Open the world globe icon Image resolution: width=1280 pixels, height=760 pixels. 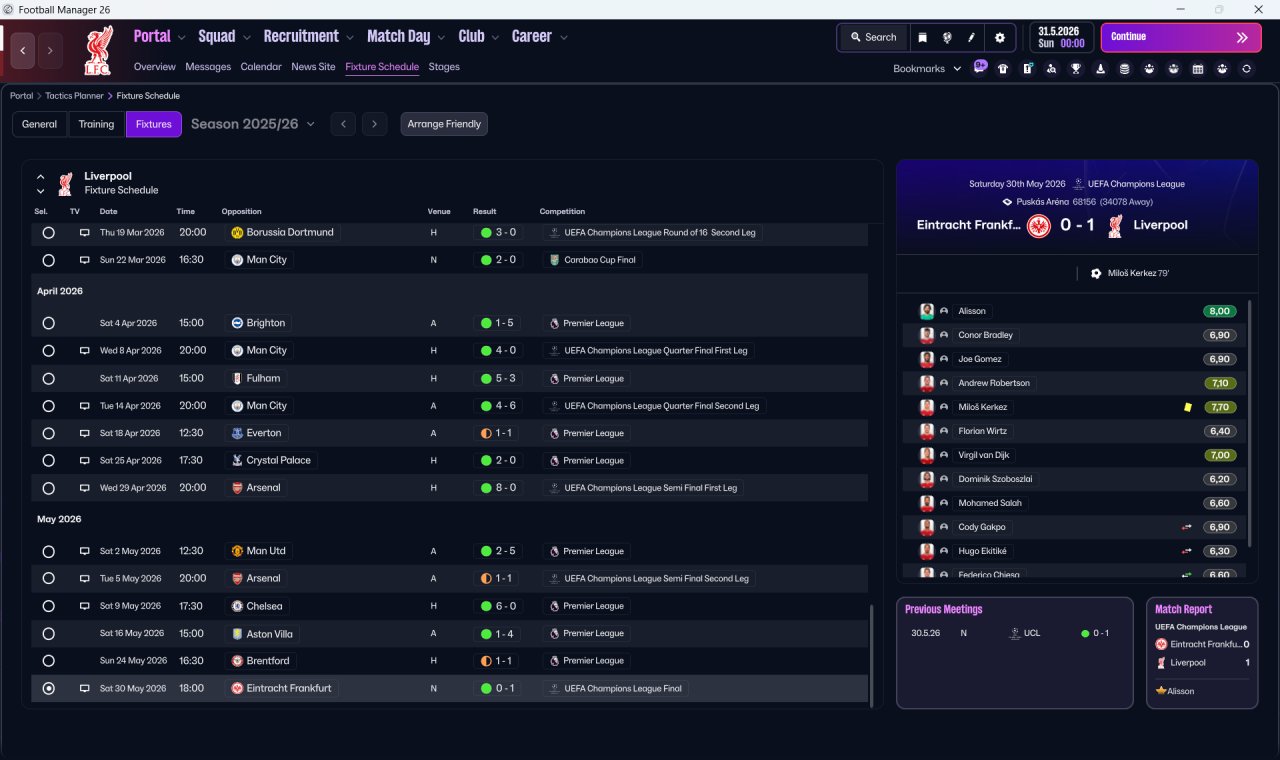(x=946, y=37)
